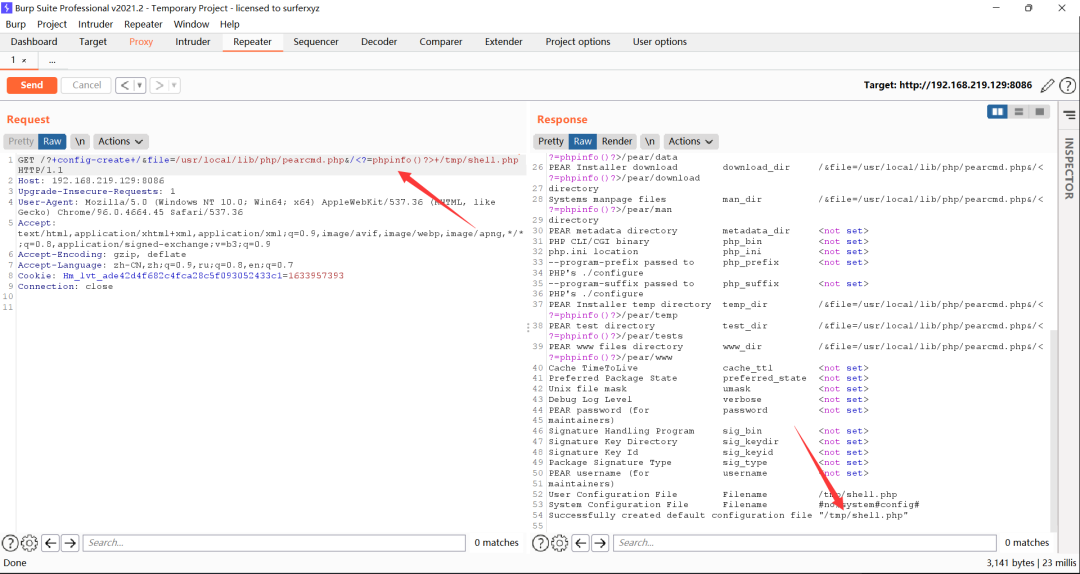Switch to Decoder tab
The height and width of the screenshot is (574, 1080).
tap(379, 41)
